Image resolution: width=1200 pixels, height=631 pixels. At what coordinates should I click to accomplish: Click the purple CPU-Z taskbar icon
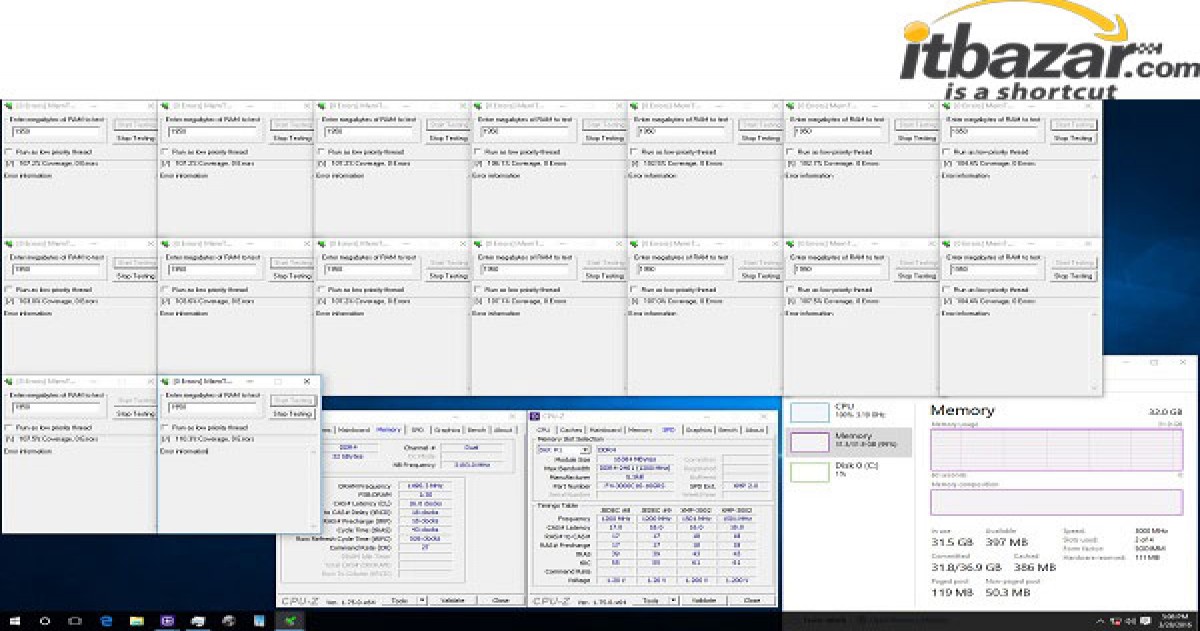(167, 621)
